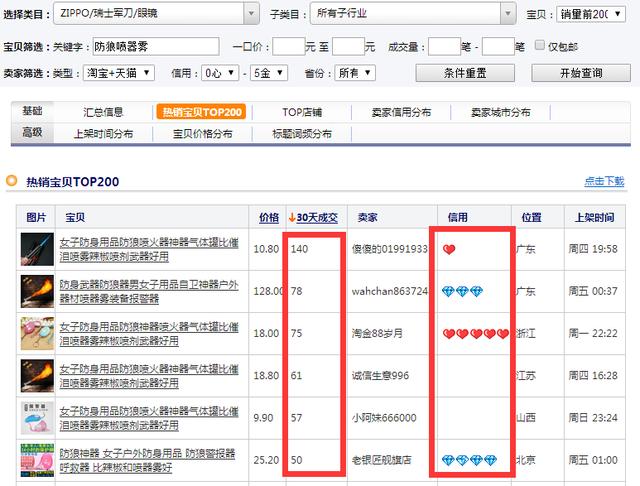Click the red heart credit icon in the first row

click(449, 249)
